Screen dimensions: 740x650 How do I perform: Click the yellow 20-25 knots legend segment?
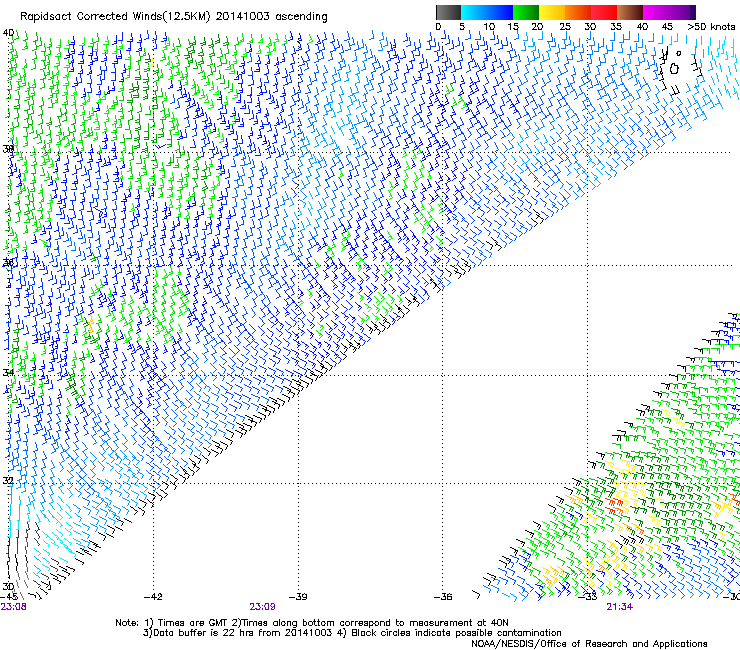(552, 12)
